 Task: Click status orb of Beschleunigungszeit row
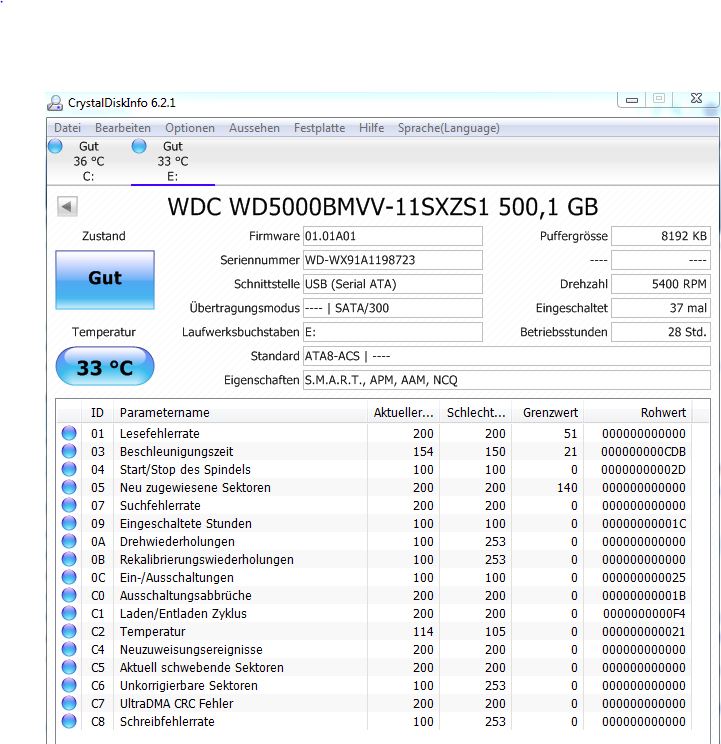(69, 451)
